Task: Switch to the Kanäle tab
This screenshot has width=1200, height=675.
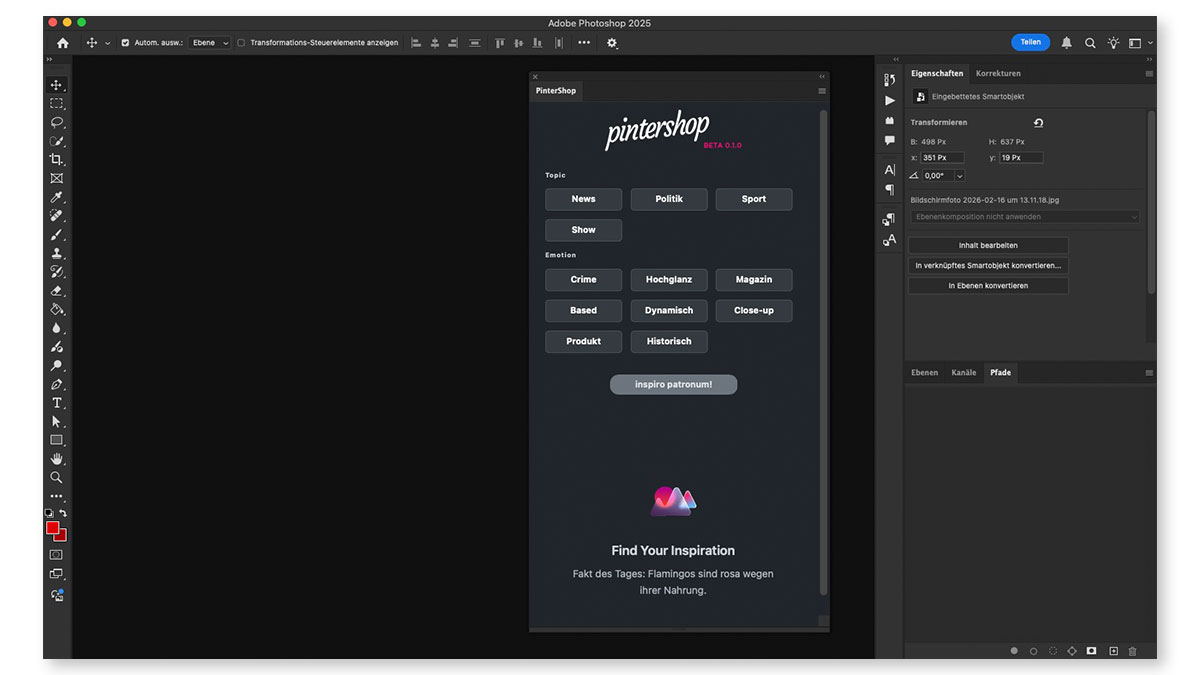Action: pos(963,372)
